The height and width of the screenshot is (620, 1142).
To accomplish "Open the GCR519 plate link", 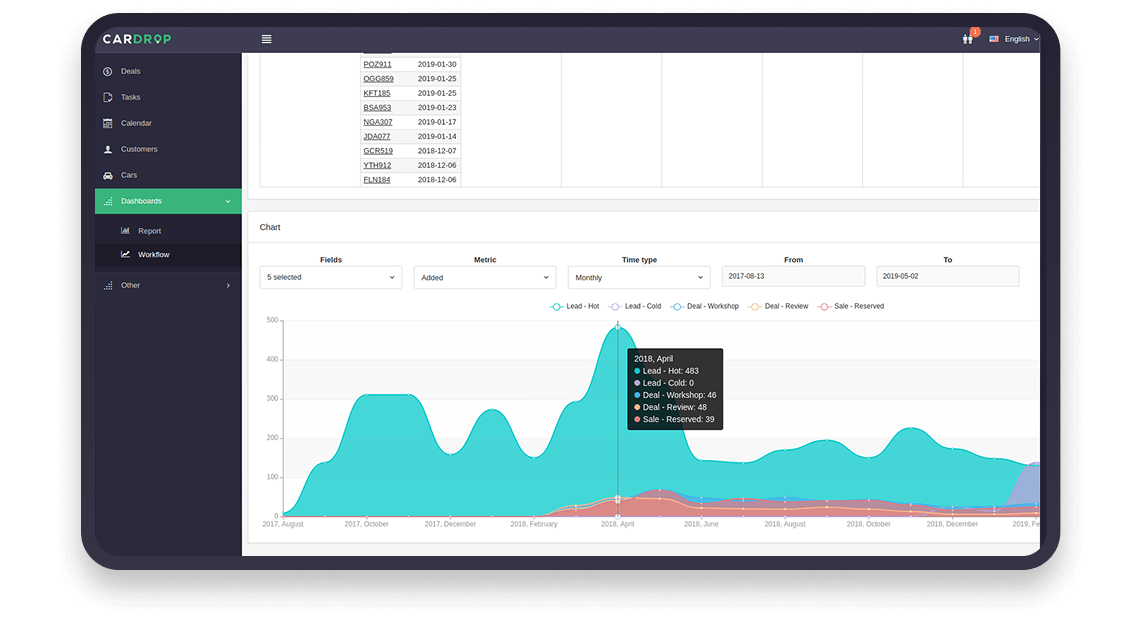I will point(377,151).
